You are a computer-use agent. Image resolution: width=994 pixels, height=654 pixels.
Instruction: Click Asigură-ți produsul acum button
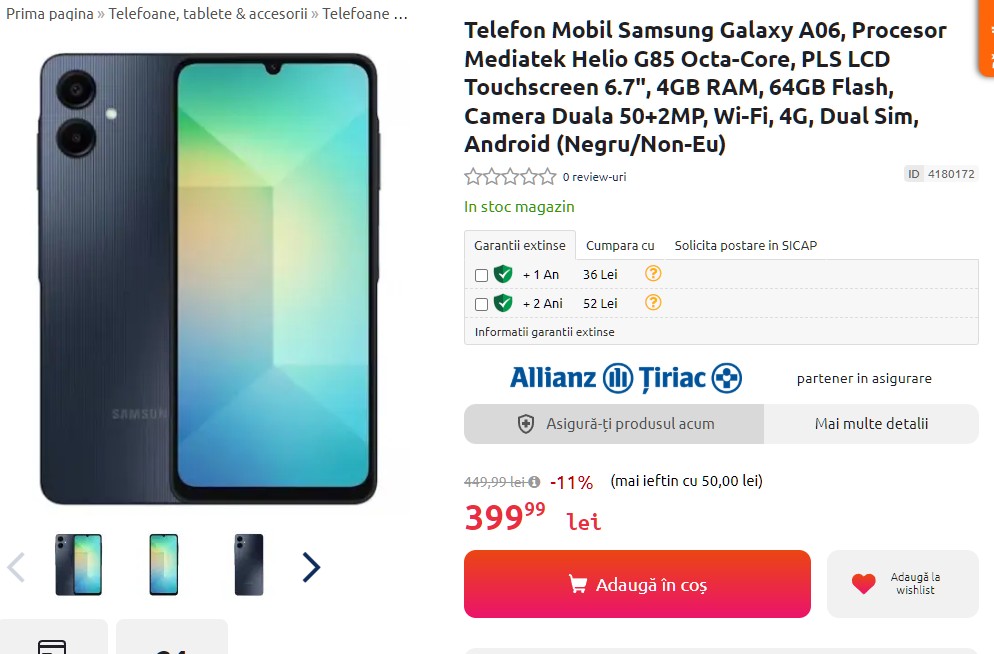pyautogui.click(x=614, y=424)
